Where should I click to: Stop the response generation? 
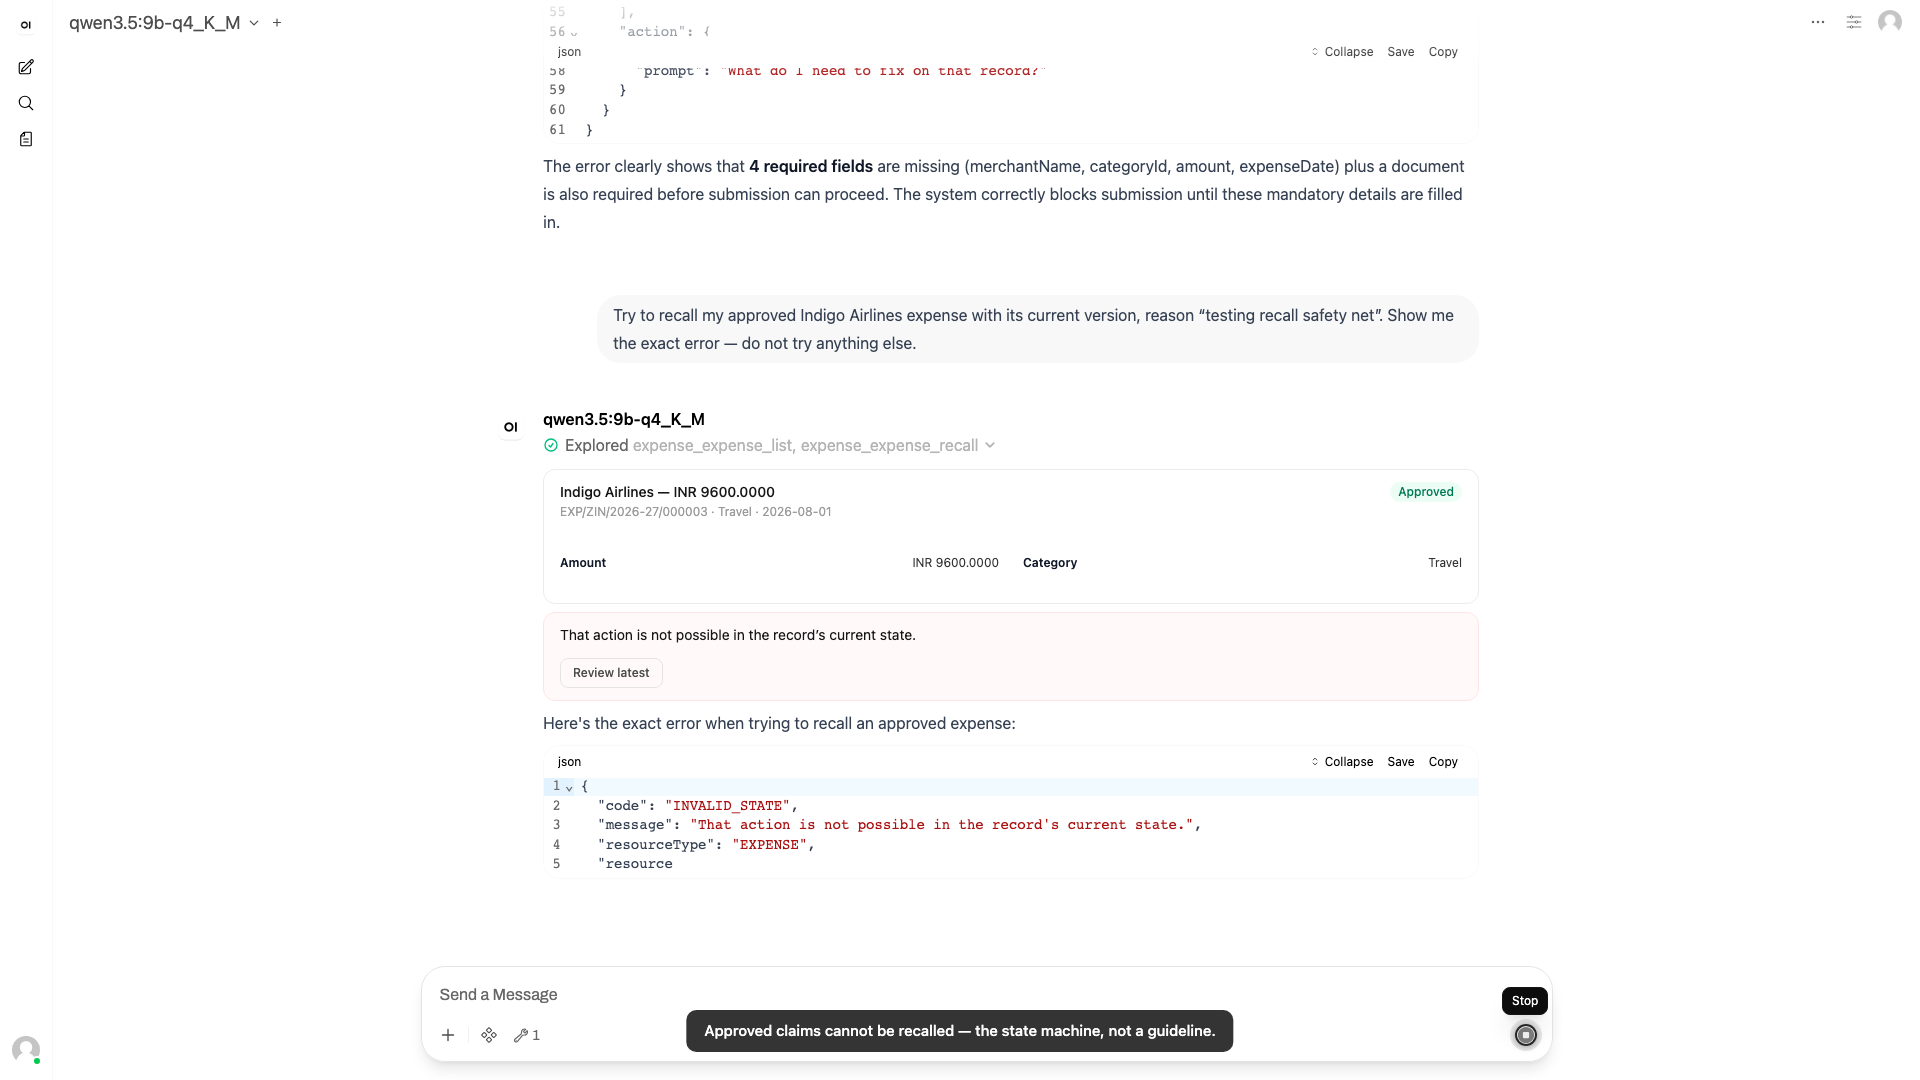[x=1525, y=1035]
